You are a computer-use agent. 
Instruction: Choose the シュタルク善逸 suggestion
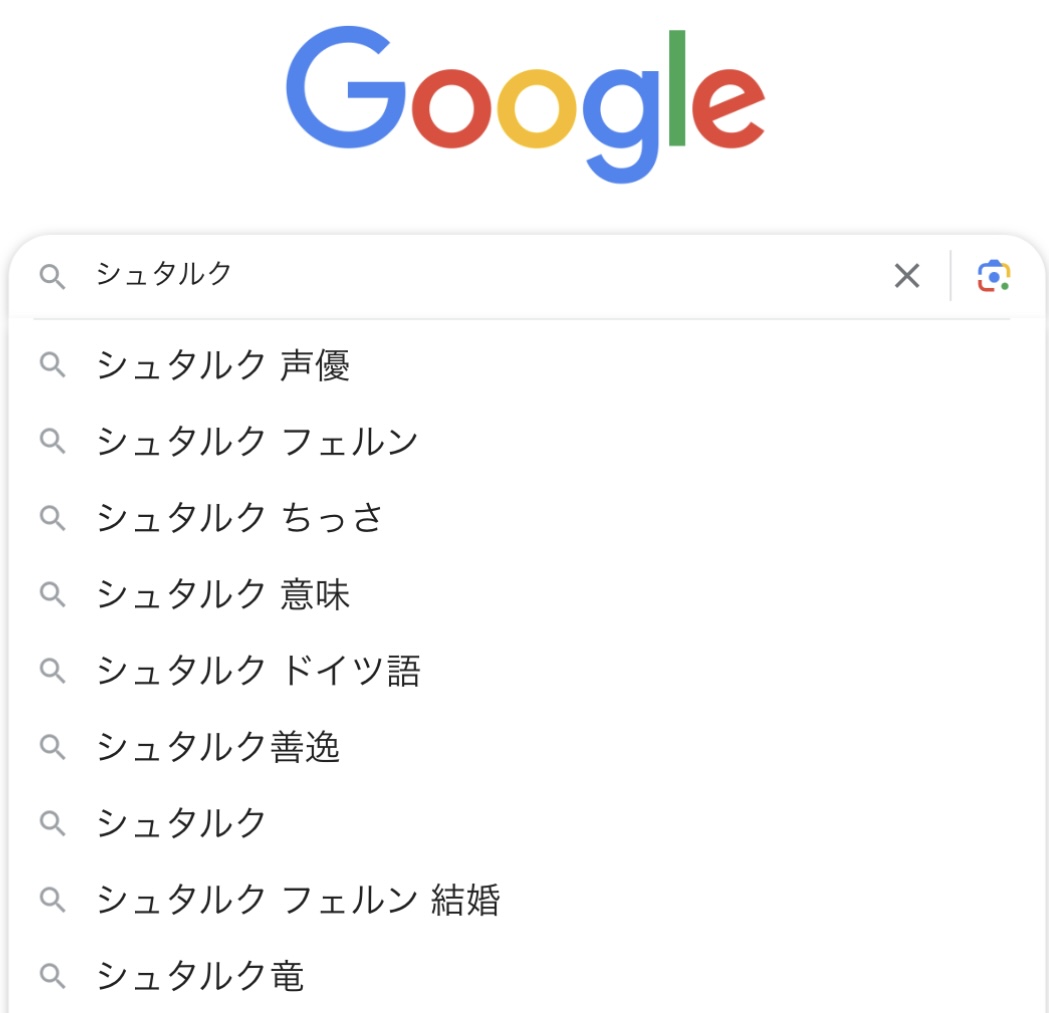click(218, 747)
